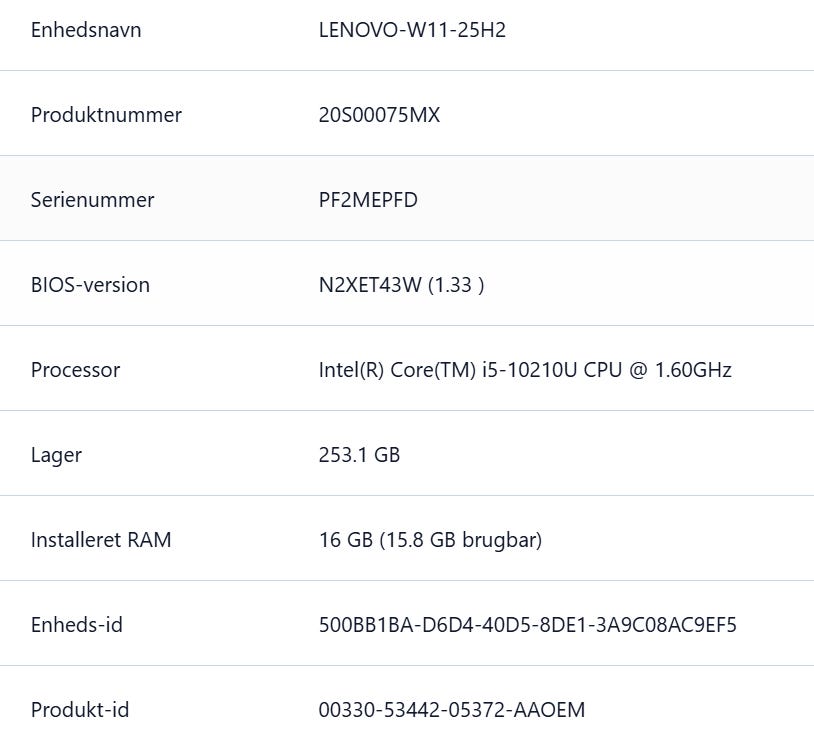Viewport: 814px width, 740px height.
Task: Select product ID 00330-53442-05372-AAOEM
Action: [x=452, y=710]
